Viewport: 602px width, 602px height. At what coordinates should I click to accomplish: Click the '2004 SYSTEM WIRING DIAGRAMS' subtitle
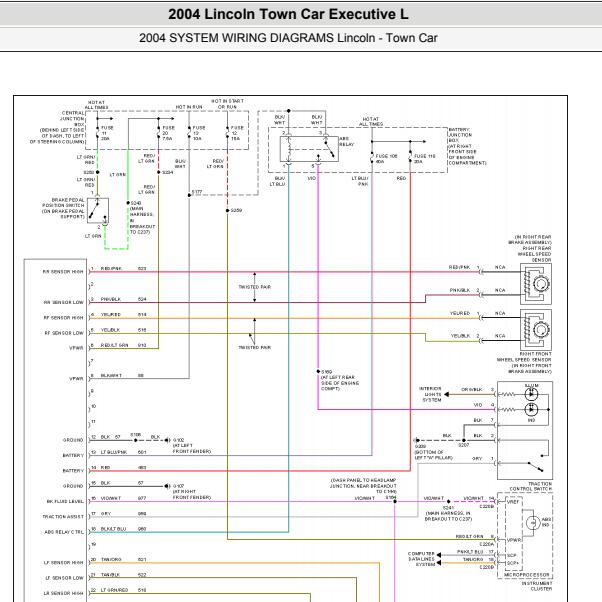[236, 38]
